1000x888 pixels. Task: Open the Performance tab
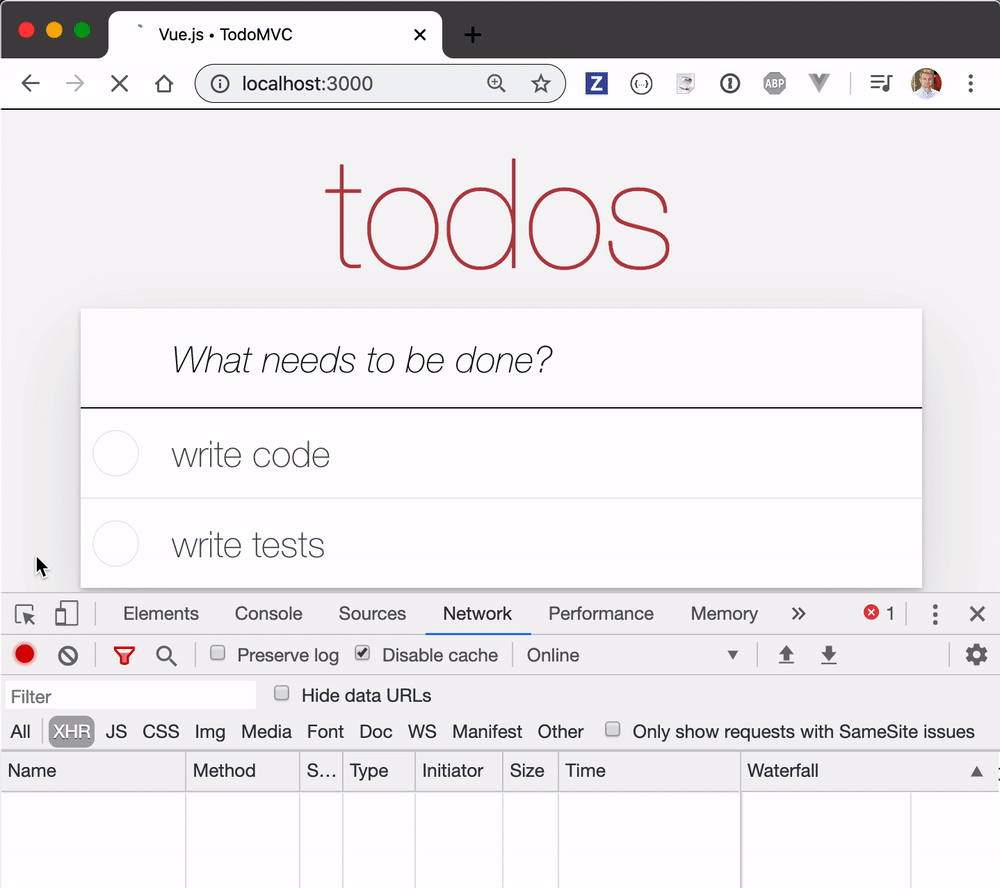(x=601, y=614)
